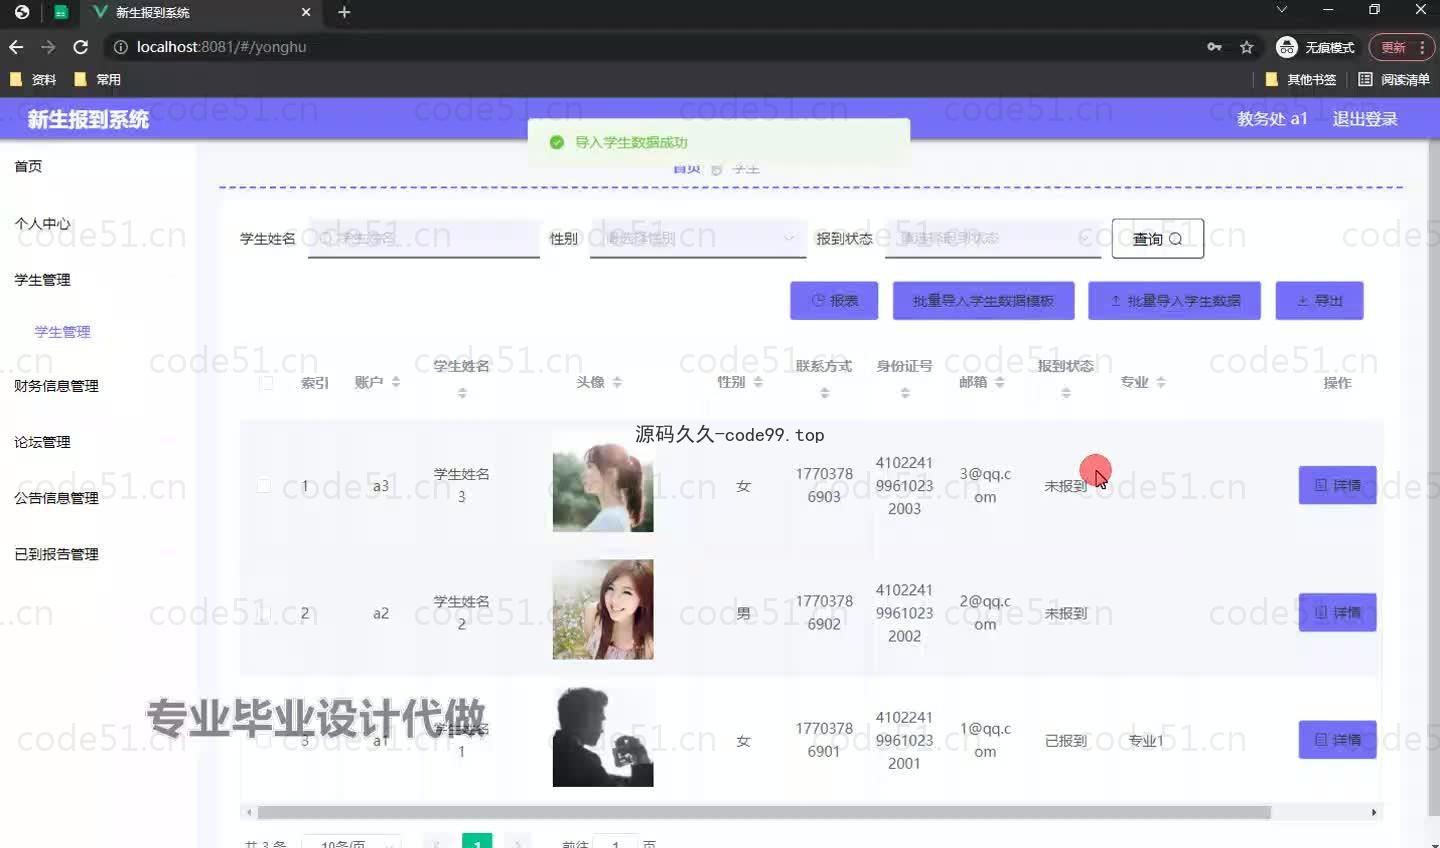Open saved passwords key icon
This screenshot has height=848, width=1440.
click(x=1214, y=47)
